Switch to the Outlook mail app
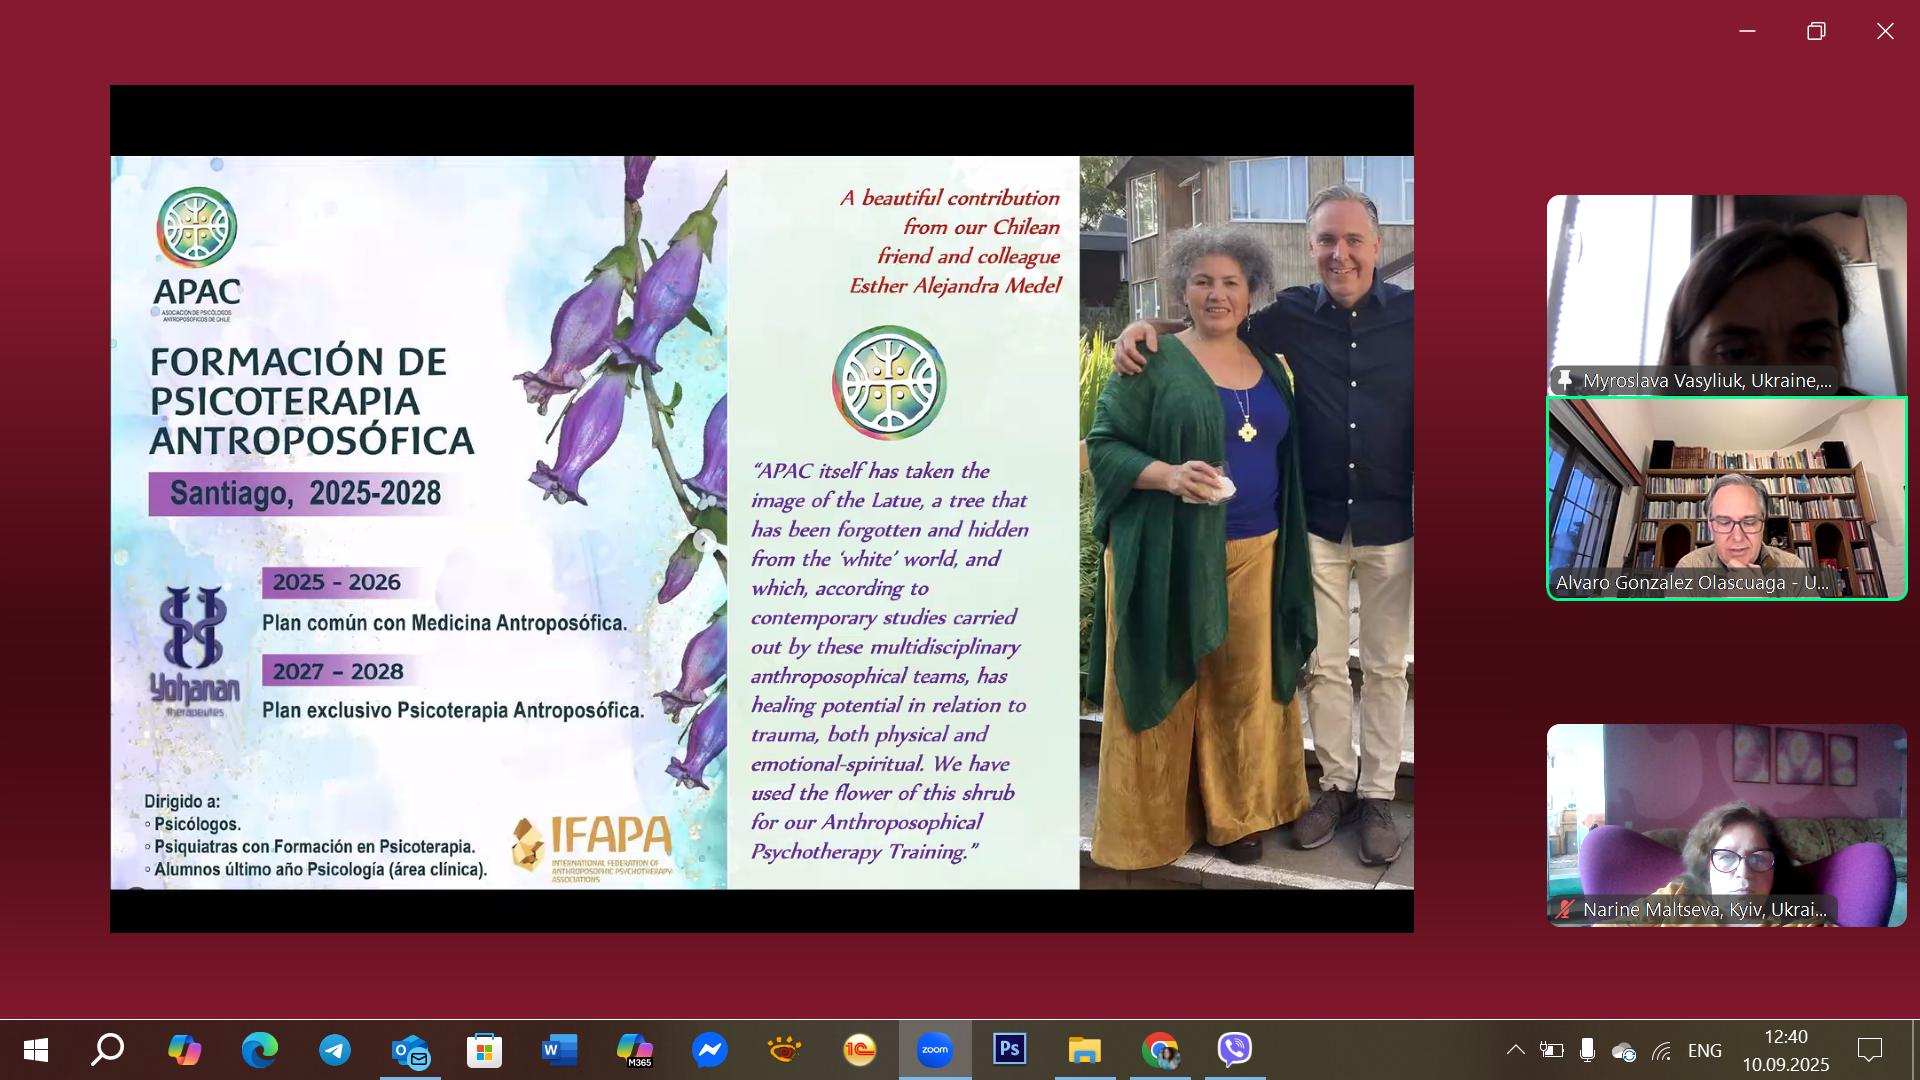 click(410, 1050)
